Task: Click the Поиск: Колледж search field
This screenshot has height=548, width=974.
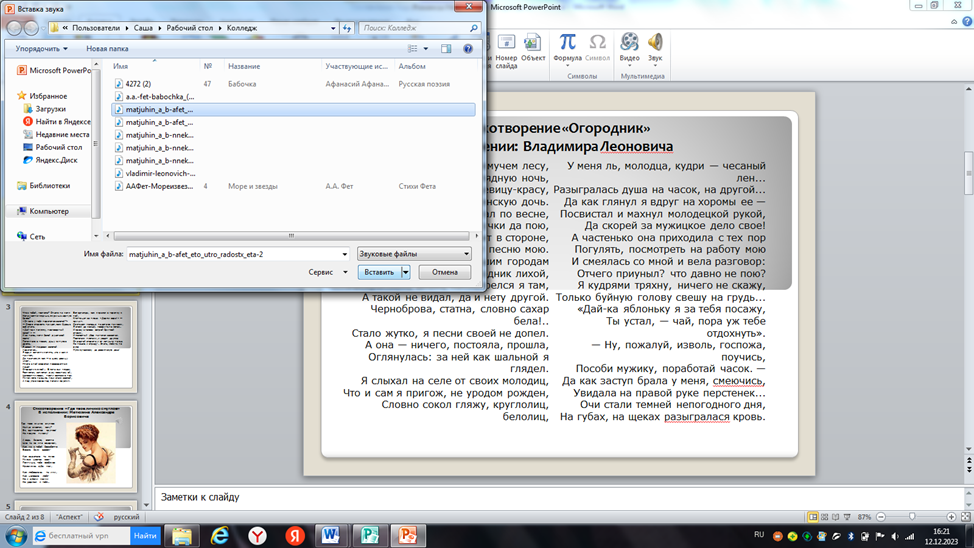Action: 415,28
